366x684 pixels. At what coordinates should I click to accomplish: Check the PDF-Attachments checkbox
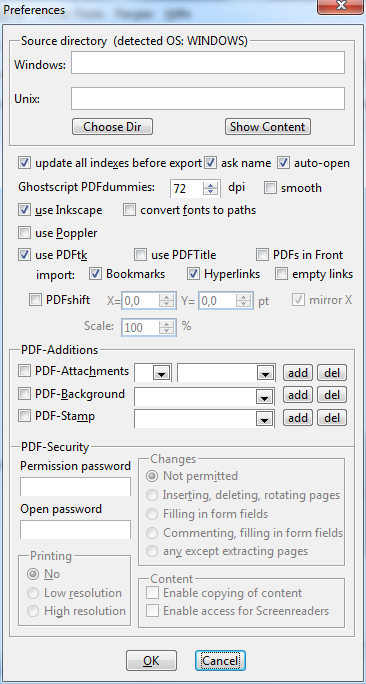[x=24, y=371]
